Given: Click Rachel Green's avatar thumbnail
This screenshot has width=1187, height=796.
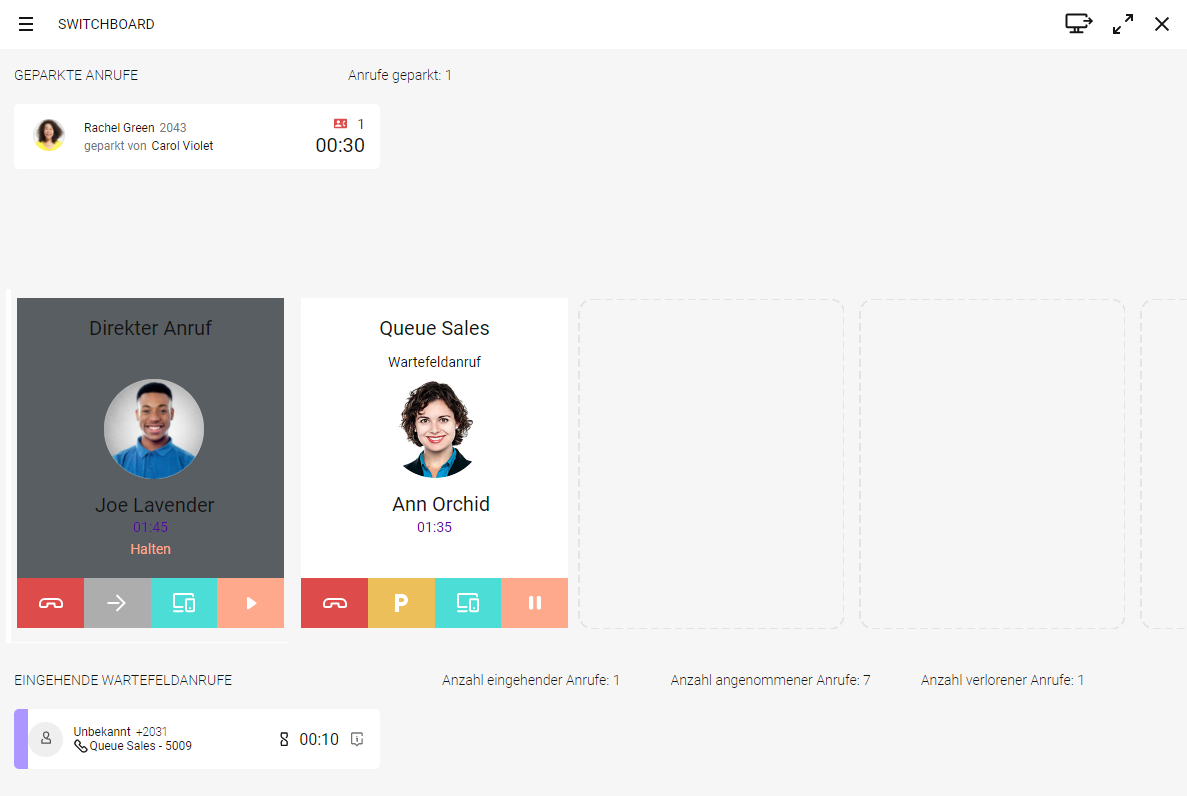Looking at the screenshot, I should (x=49, y=136).
